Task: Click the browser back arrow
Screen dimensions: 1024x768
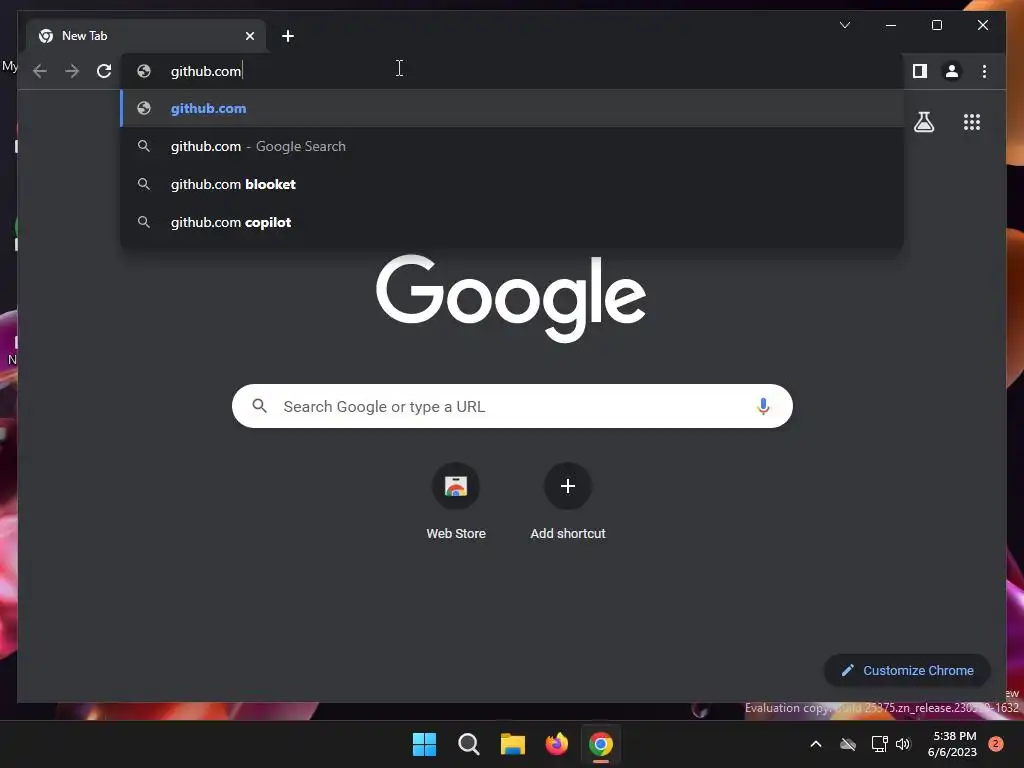Action: point(40,71)
